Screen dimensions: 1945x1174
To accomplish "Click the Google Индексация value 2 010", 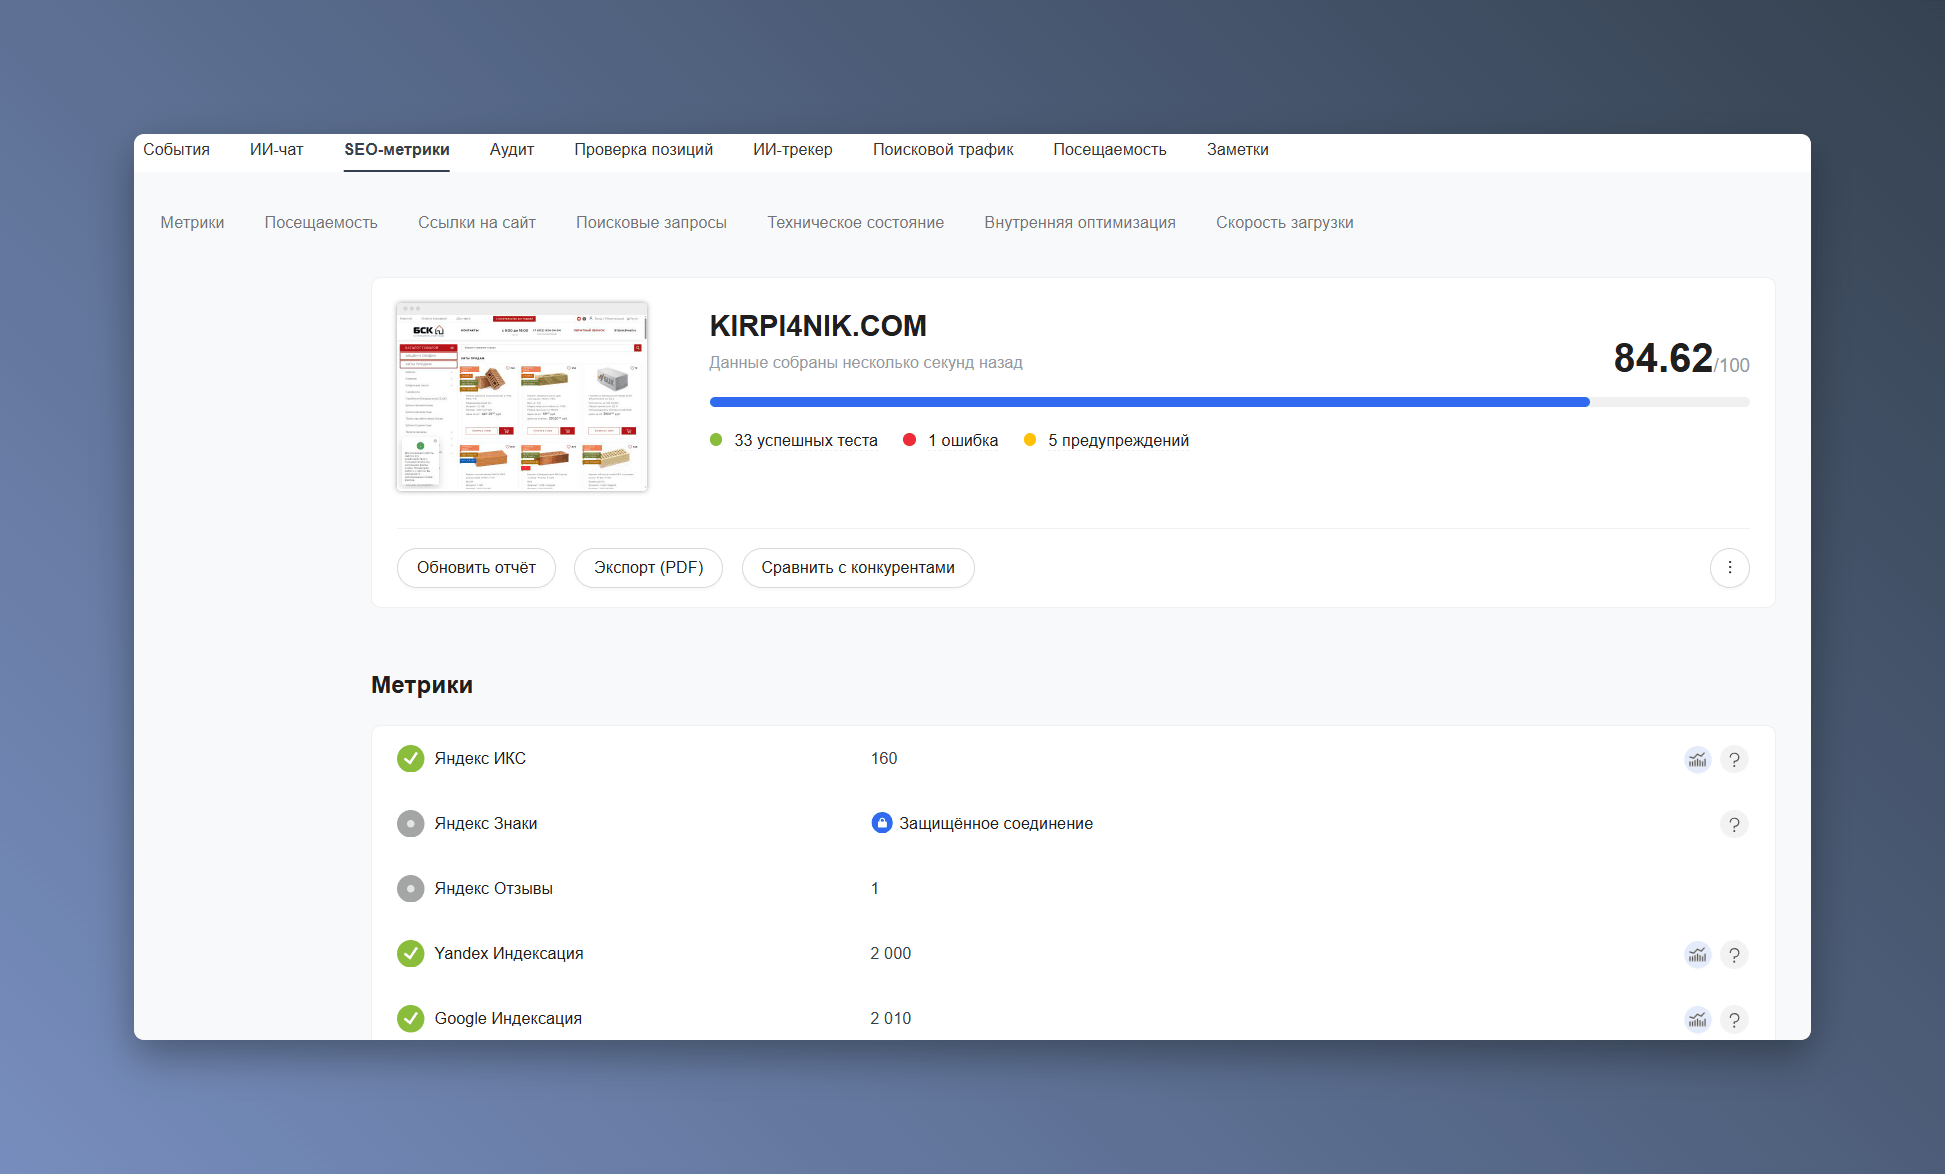I will (x=891, y=1019).
